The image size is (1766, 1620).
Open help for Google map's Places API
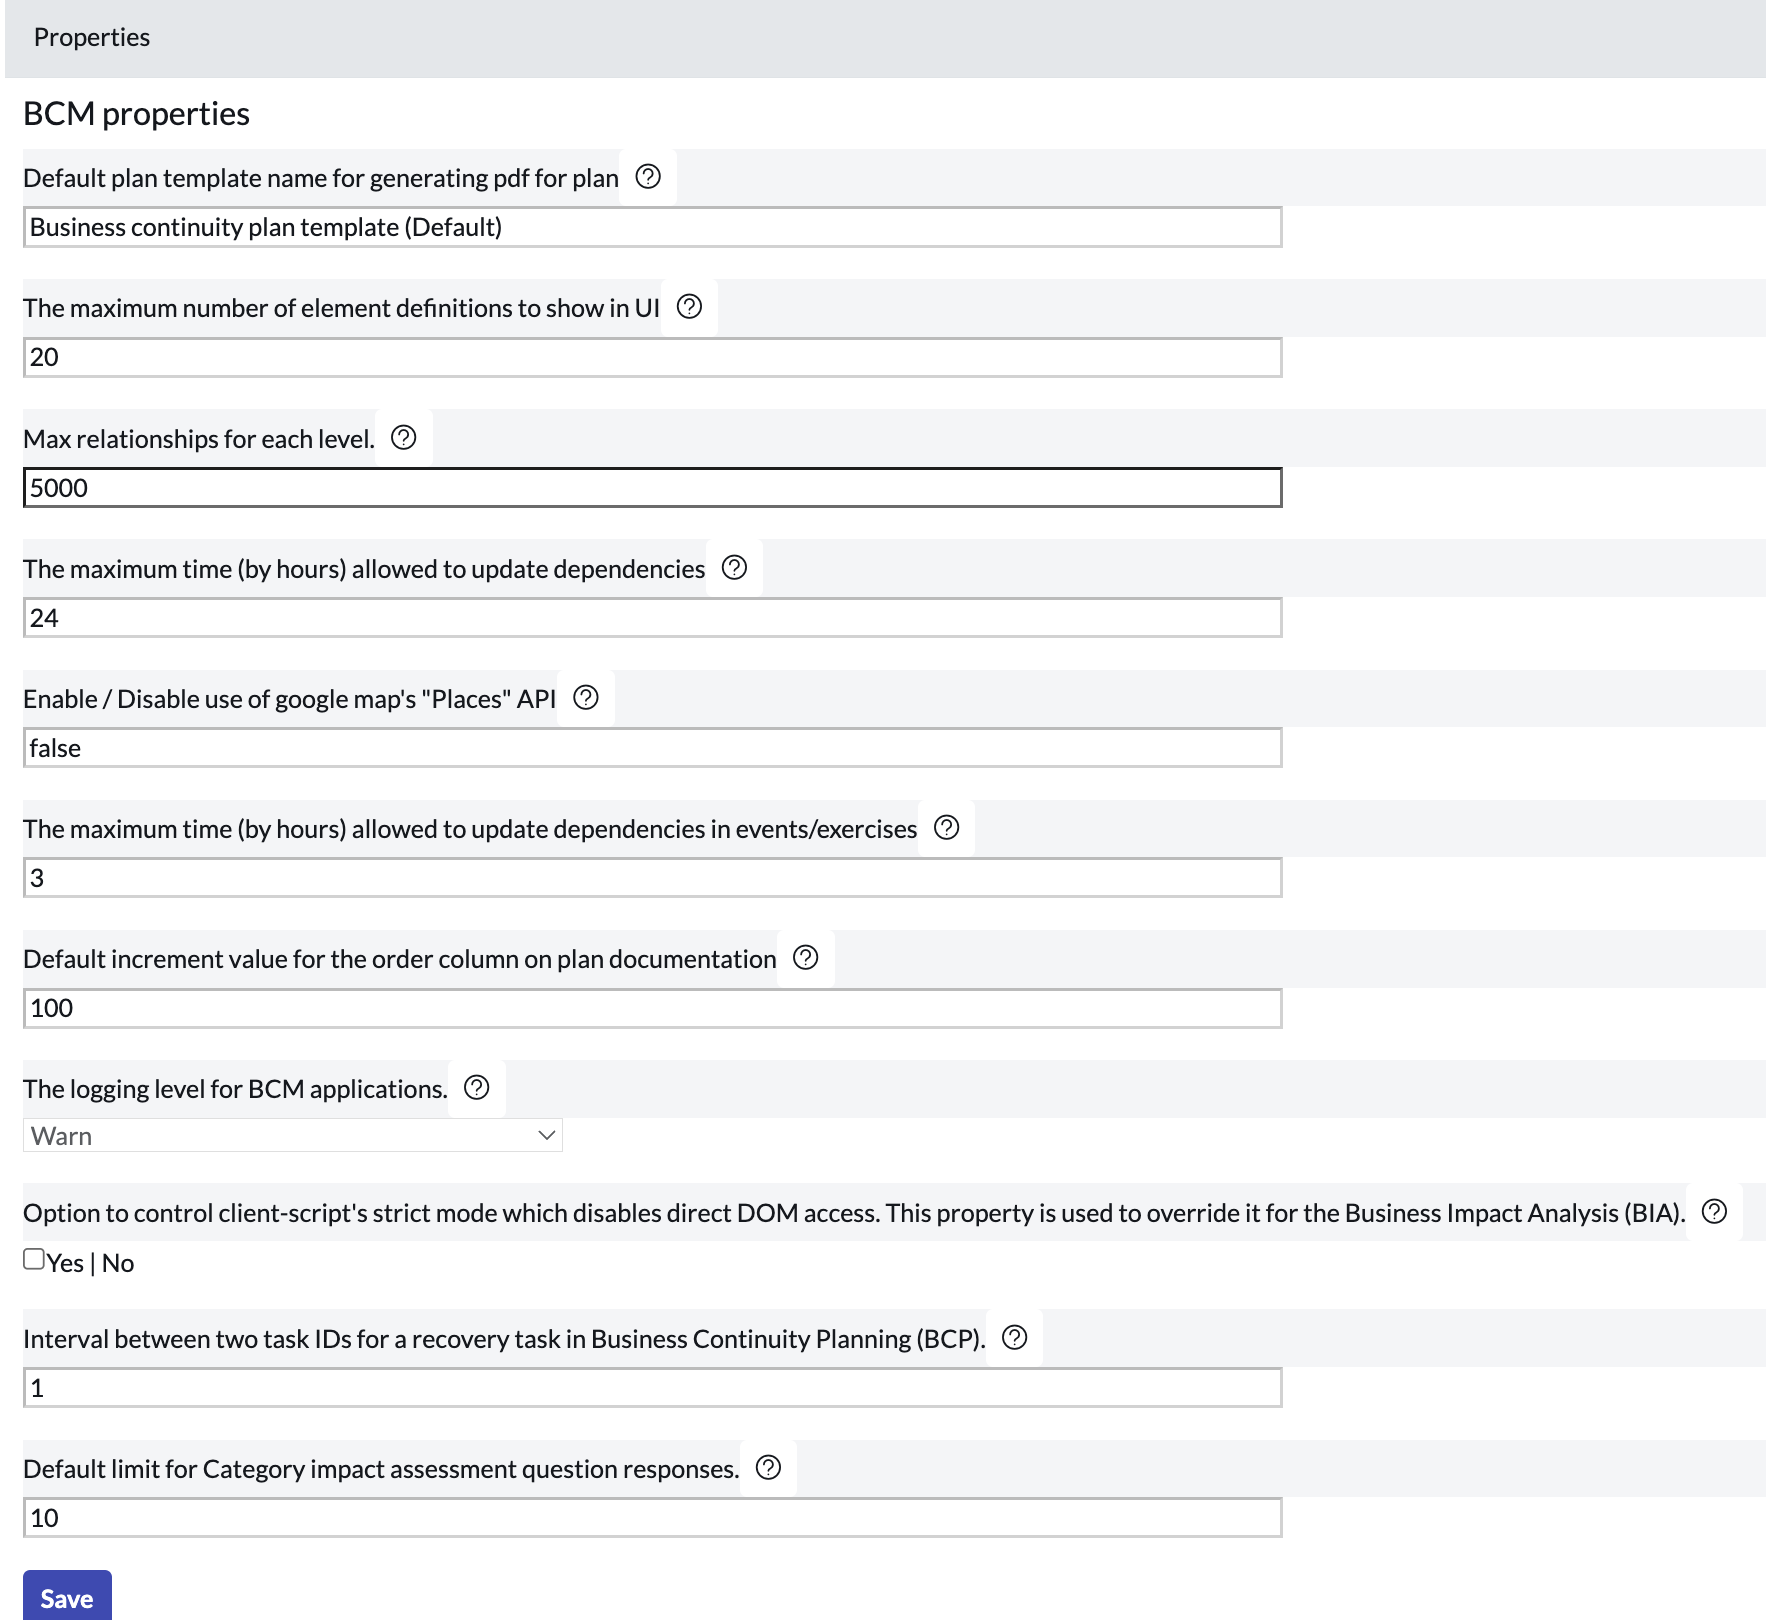point(586,698)
